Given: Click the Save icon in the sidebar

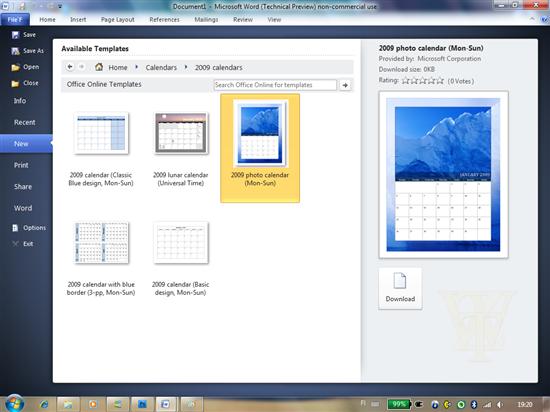Looking at the screenshot, I should point(15,35).
